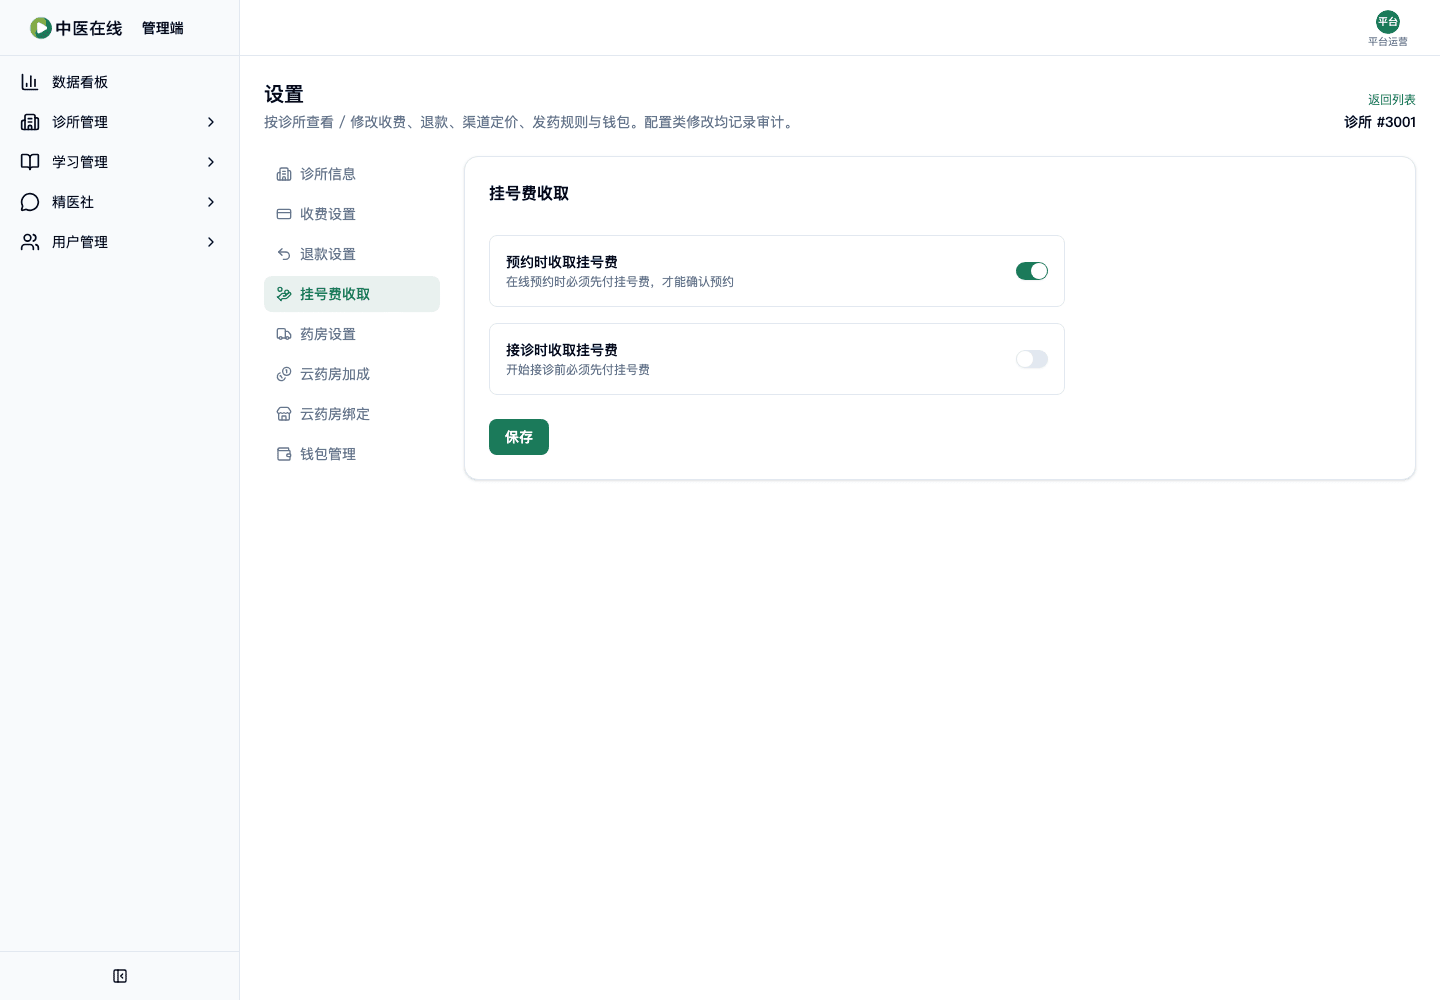Click the 云药房绑定 store icon
Viewport: 1440px width, 1000px height.
pos(284,414)
